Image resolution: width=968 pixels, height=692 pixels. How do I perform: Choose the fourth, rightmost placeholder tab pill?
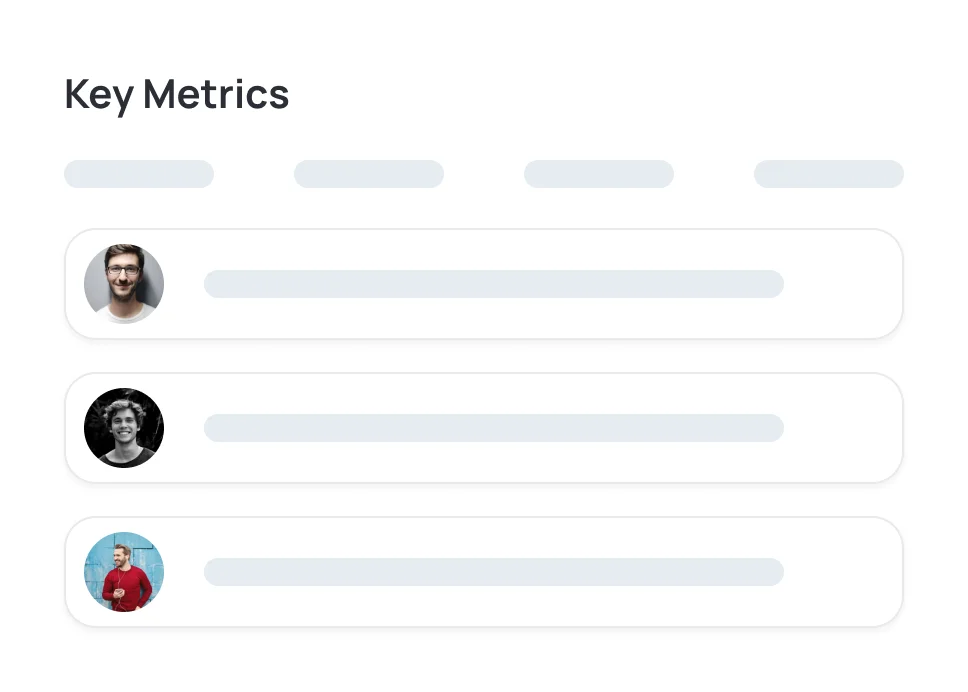(829, 174)
